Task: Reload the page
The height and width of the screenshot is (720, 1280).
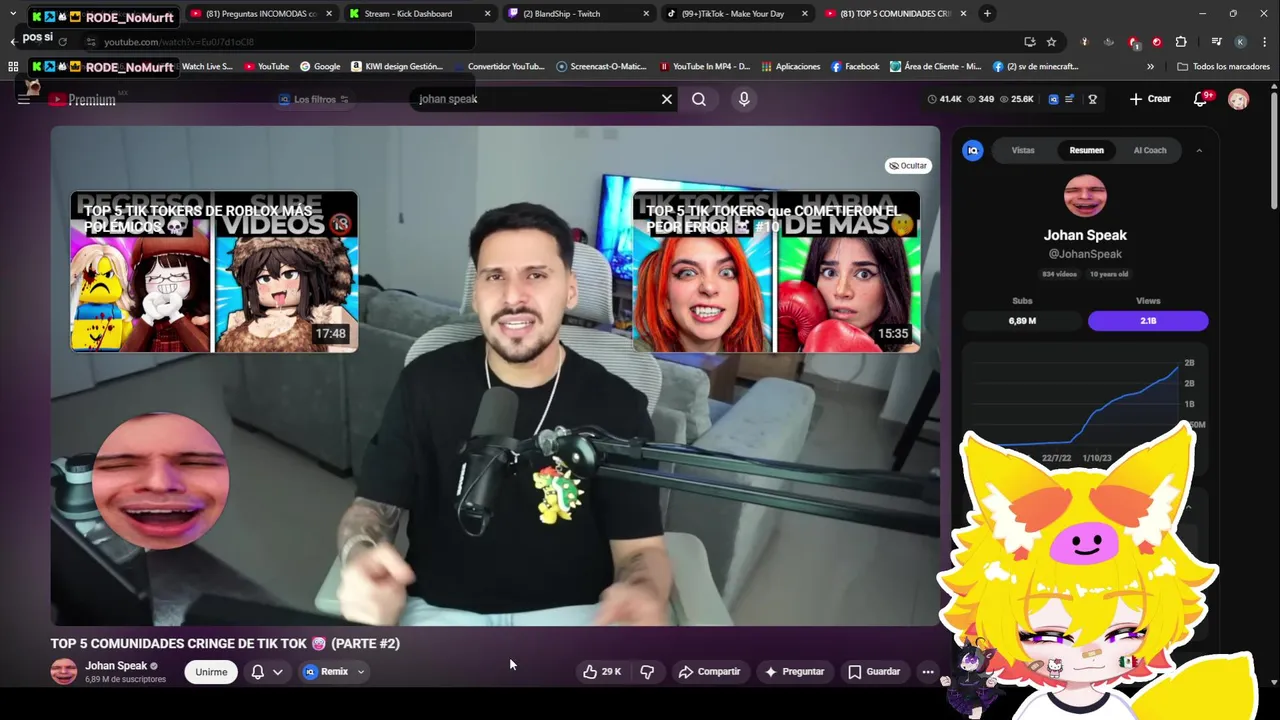Action: 62,42
